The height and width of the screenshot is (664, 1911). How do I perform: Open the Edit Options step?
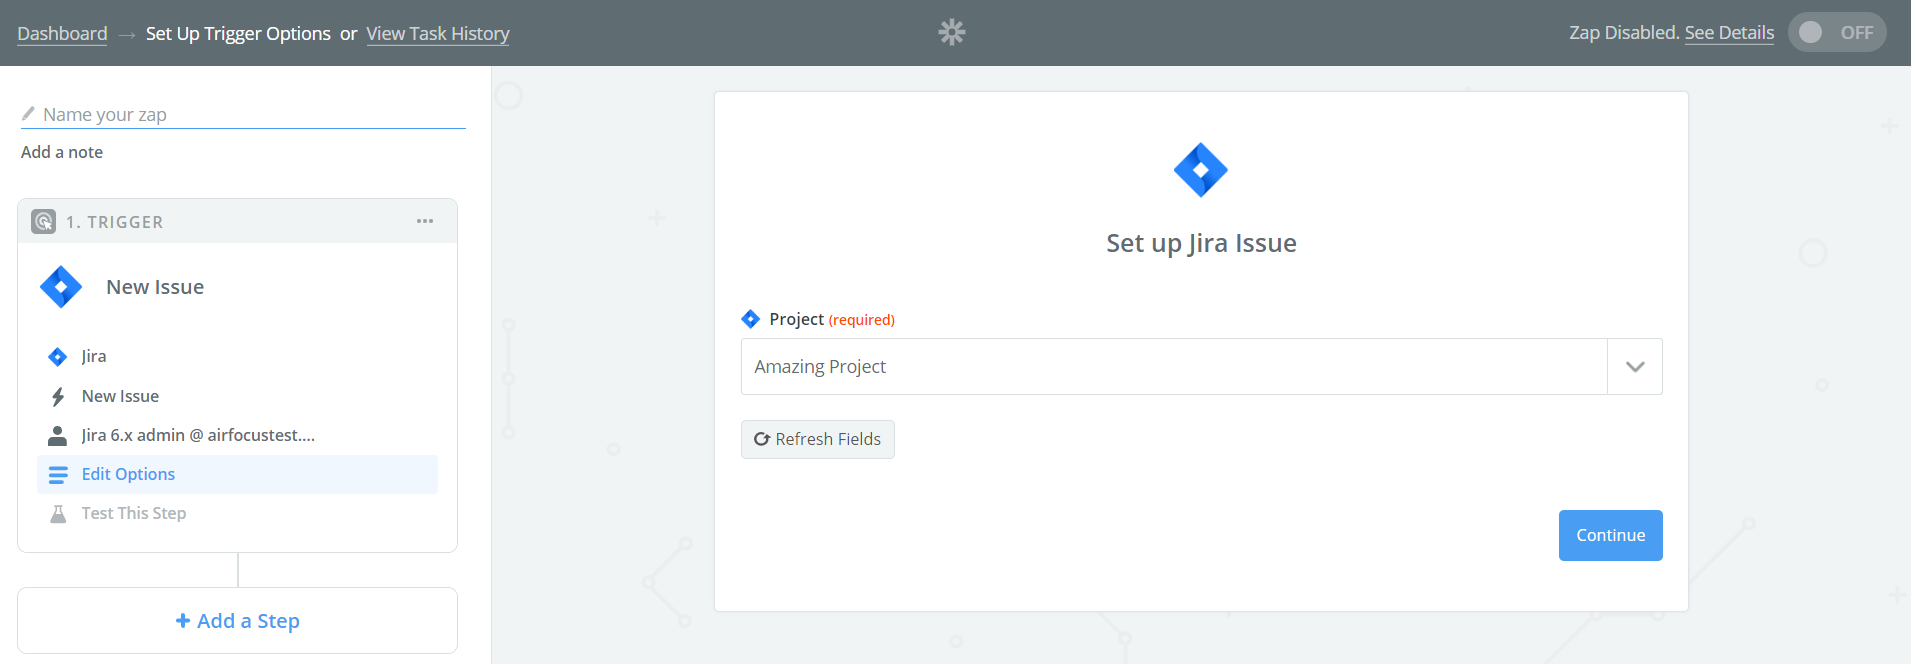pyautogui.click(x=237, y=474)
